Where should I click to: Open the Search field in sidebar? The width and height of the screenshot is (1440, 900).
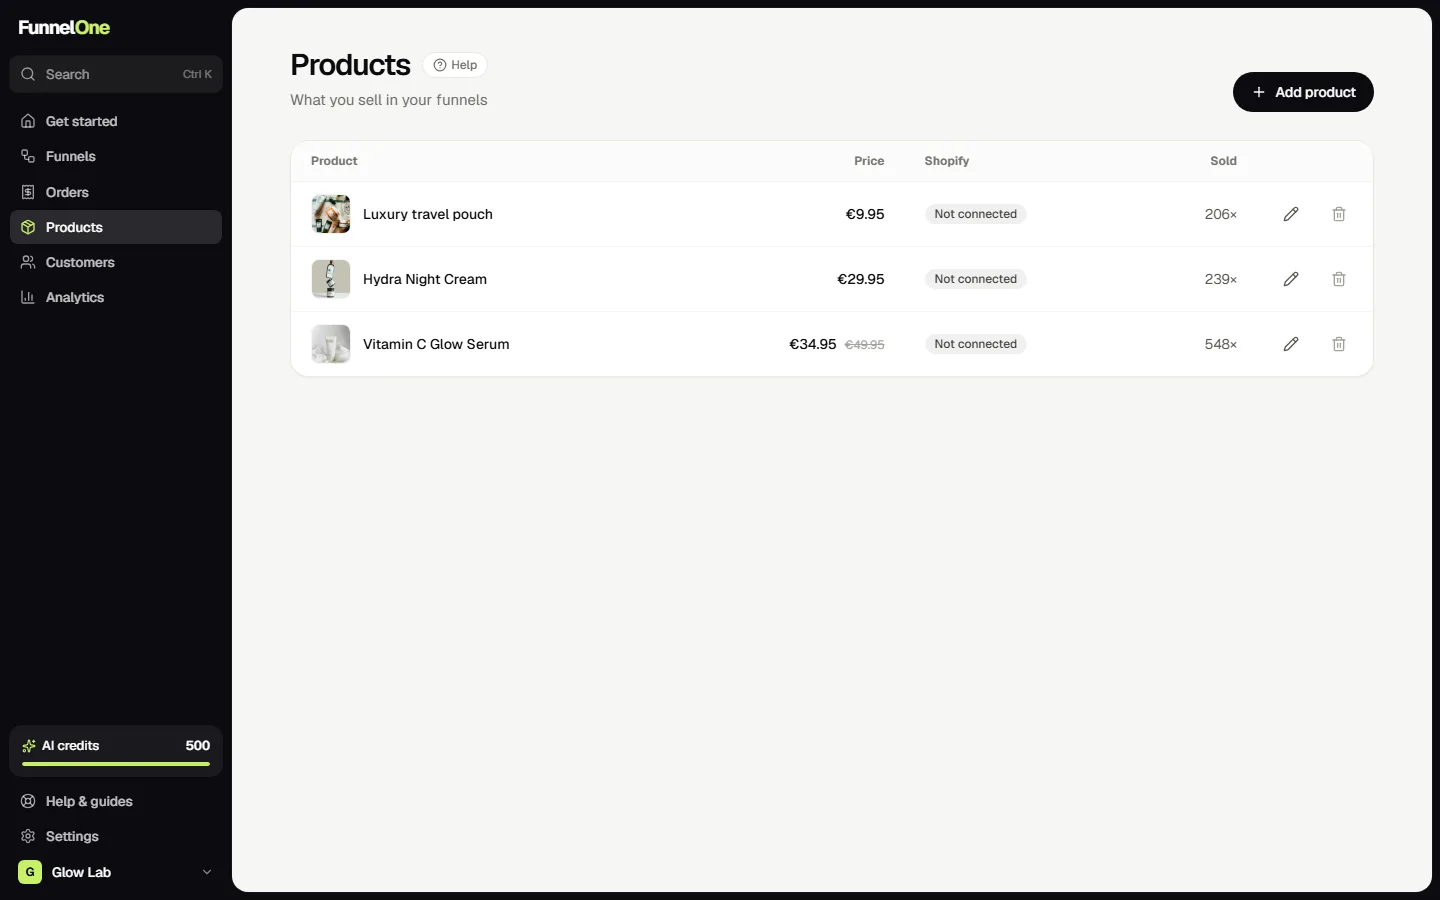click(116, 74)
